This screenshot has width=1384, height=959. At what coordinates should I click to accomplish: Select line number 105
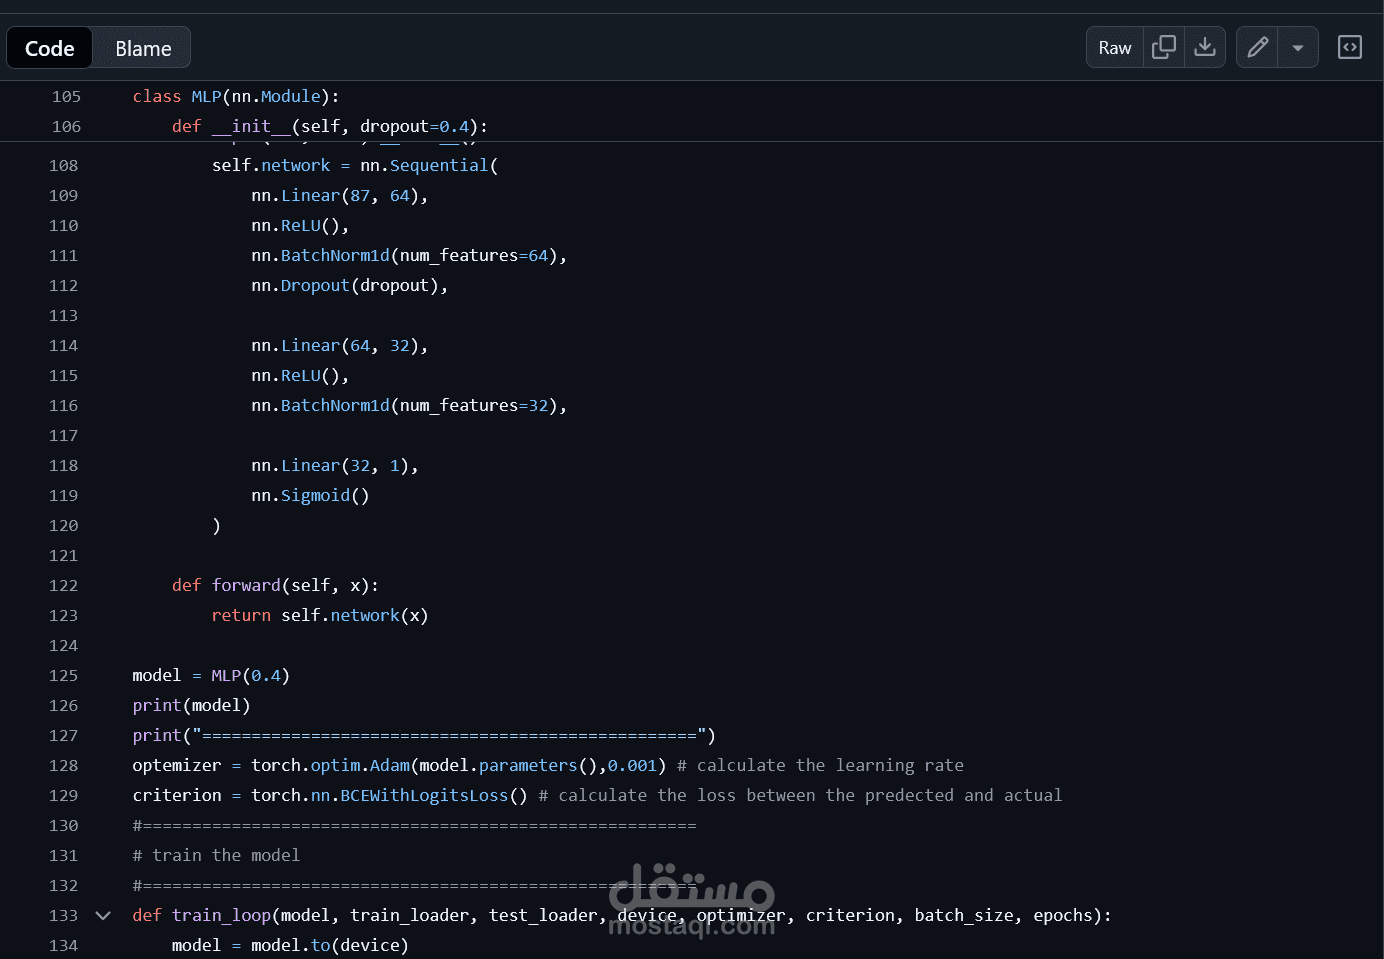click(66, 96)
